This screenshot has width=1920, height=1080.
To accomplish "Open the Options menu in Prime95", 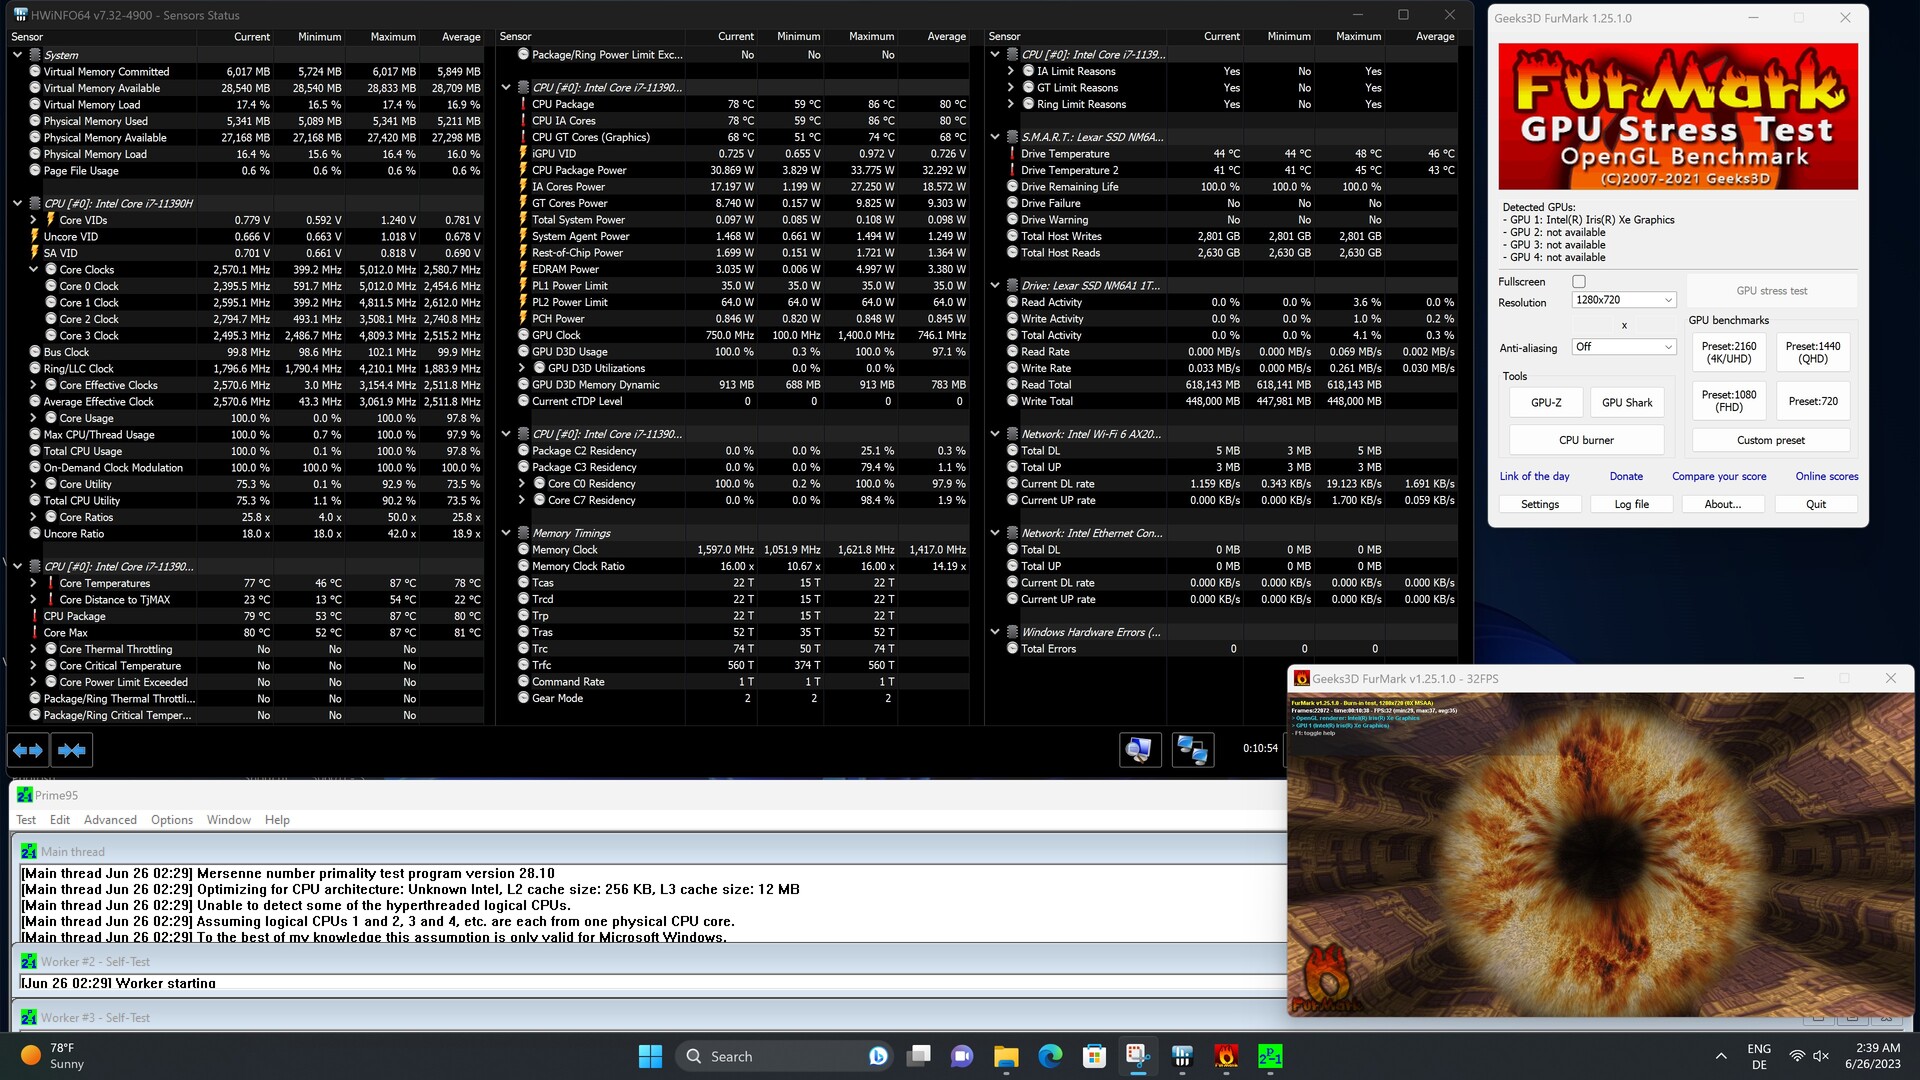I will pyautogui.click(x=172, y=820).
